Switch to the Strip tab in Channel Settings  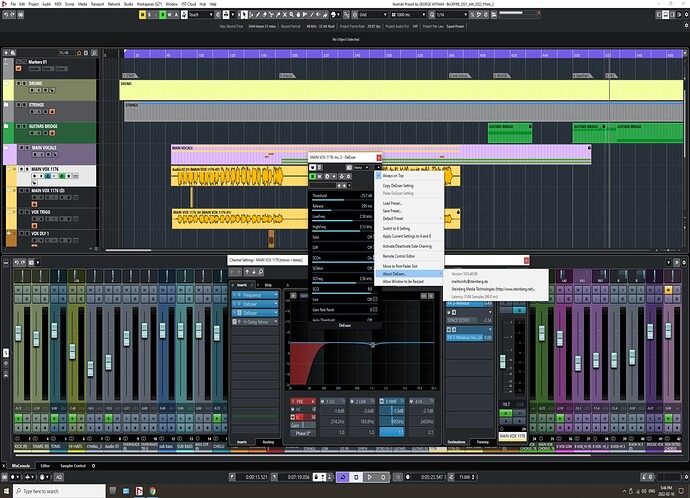268,285
